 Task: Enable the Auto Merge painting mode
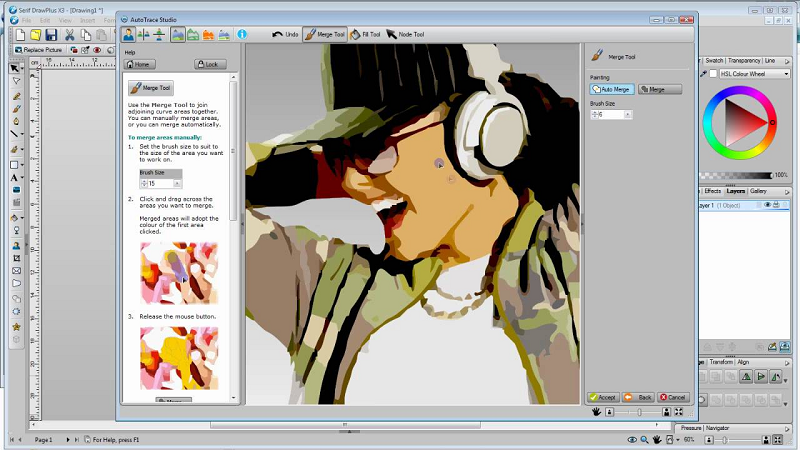click(611, 89)
